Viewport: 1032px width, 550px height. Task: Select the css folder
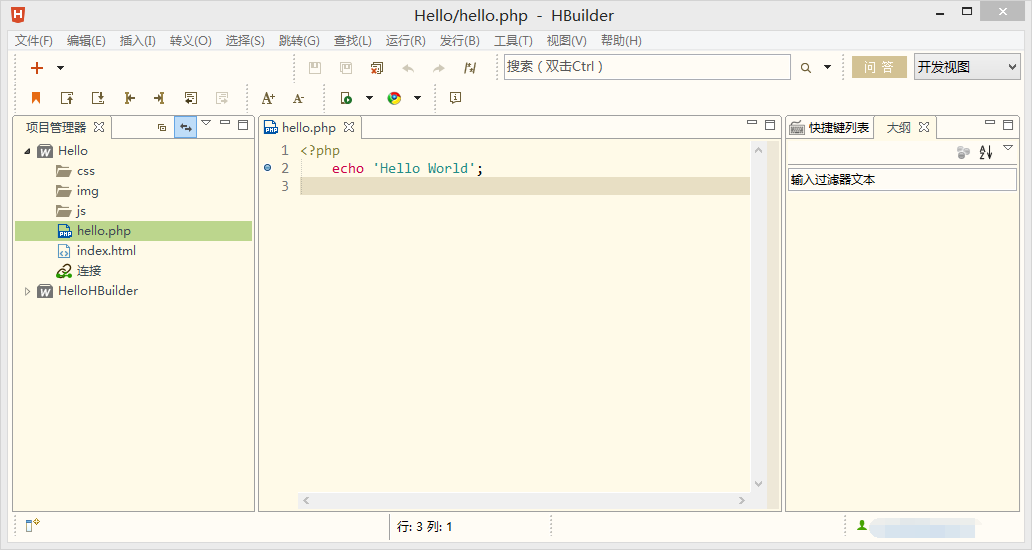(x=86, y=171)
